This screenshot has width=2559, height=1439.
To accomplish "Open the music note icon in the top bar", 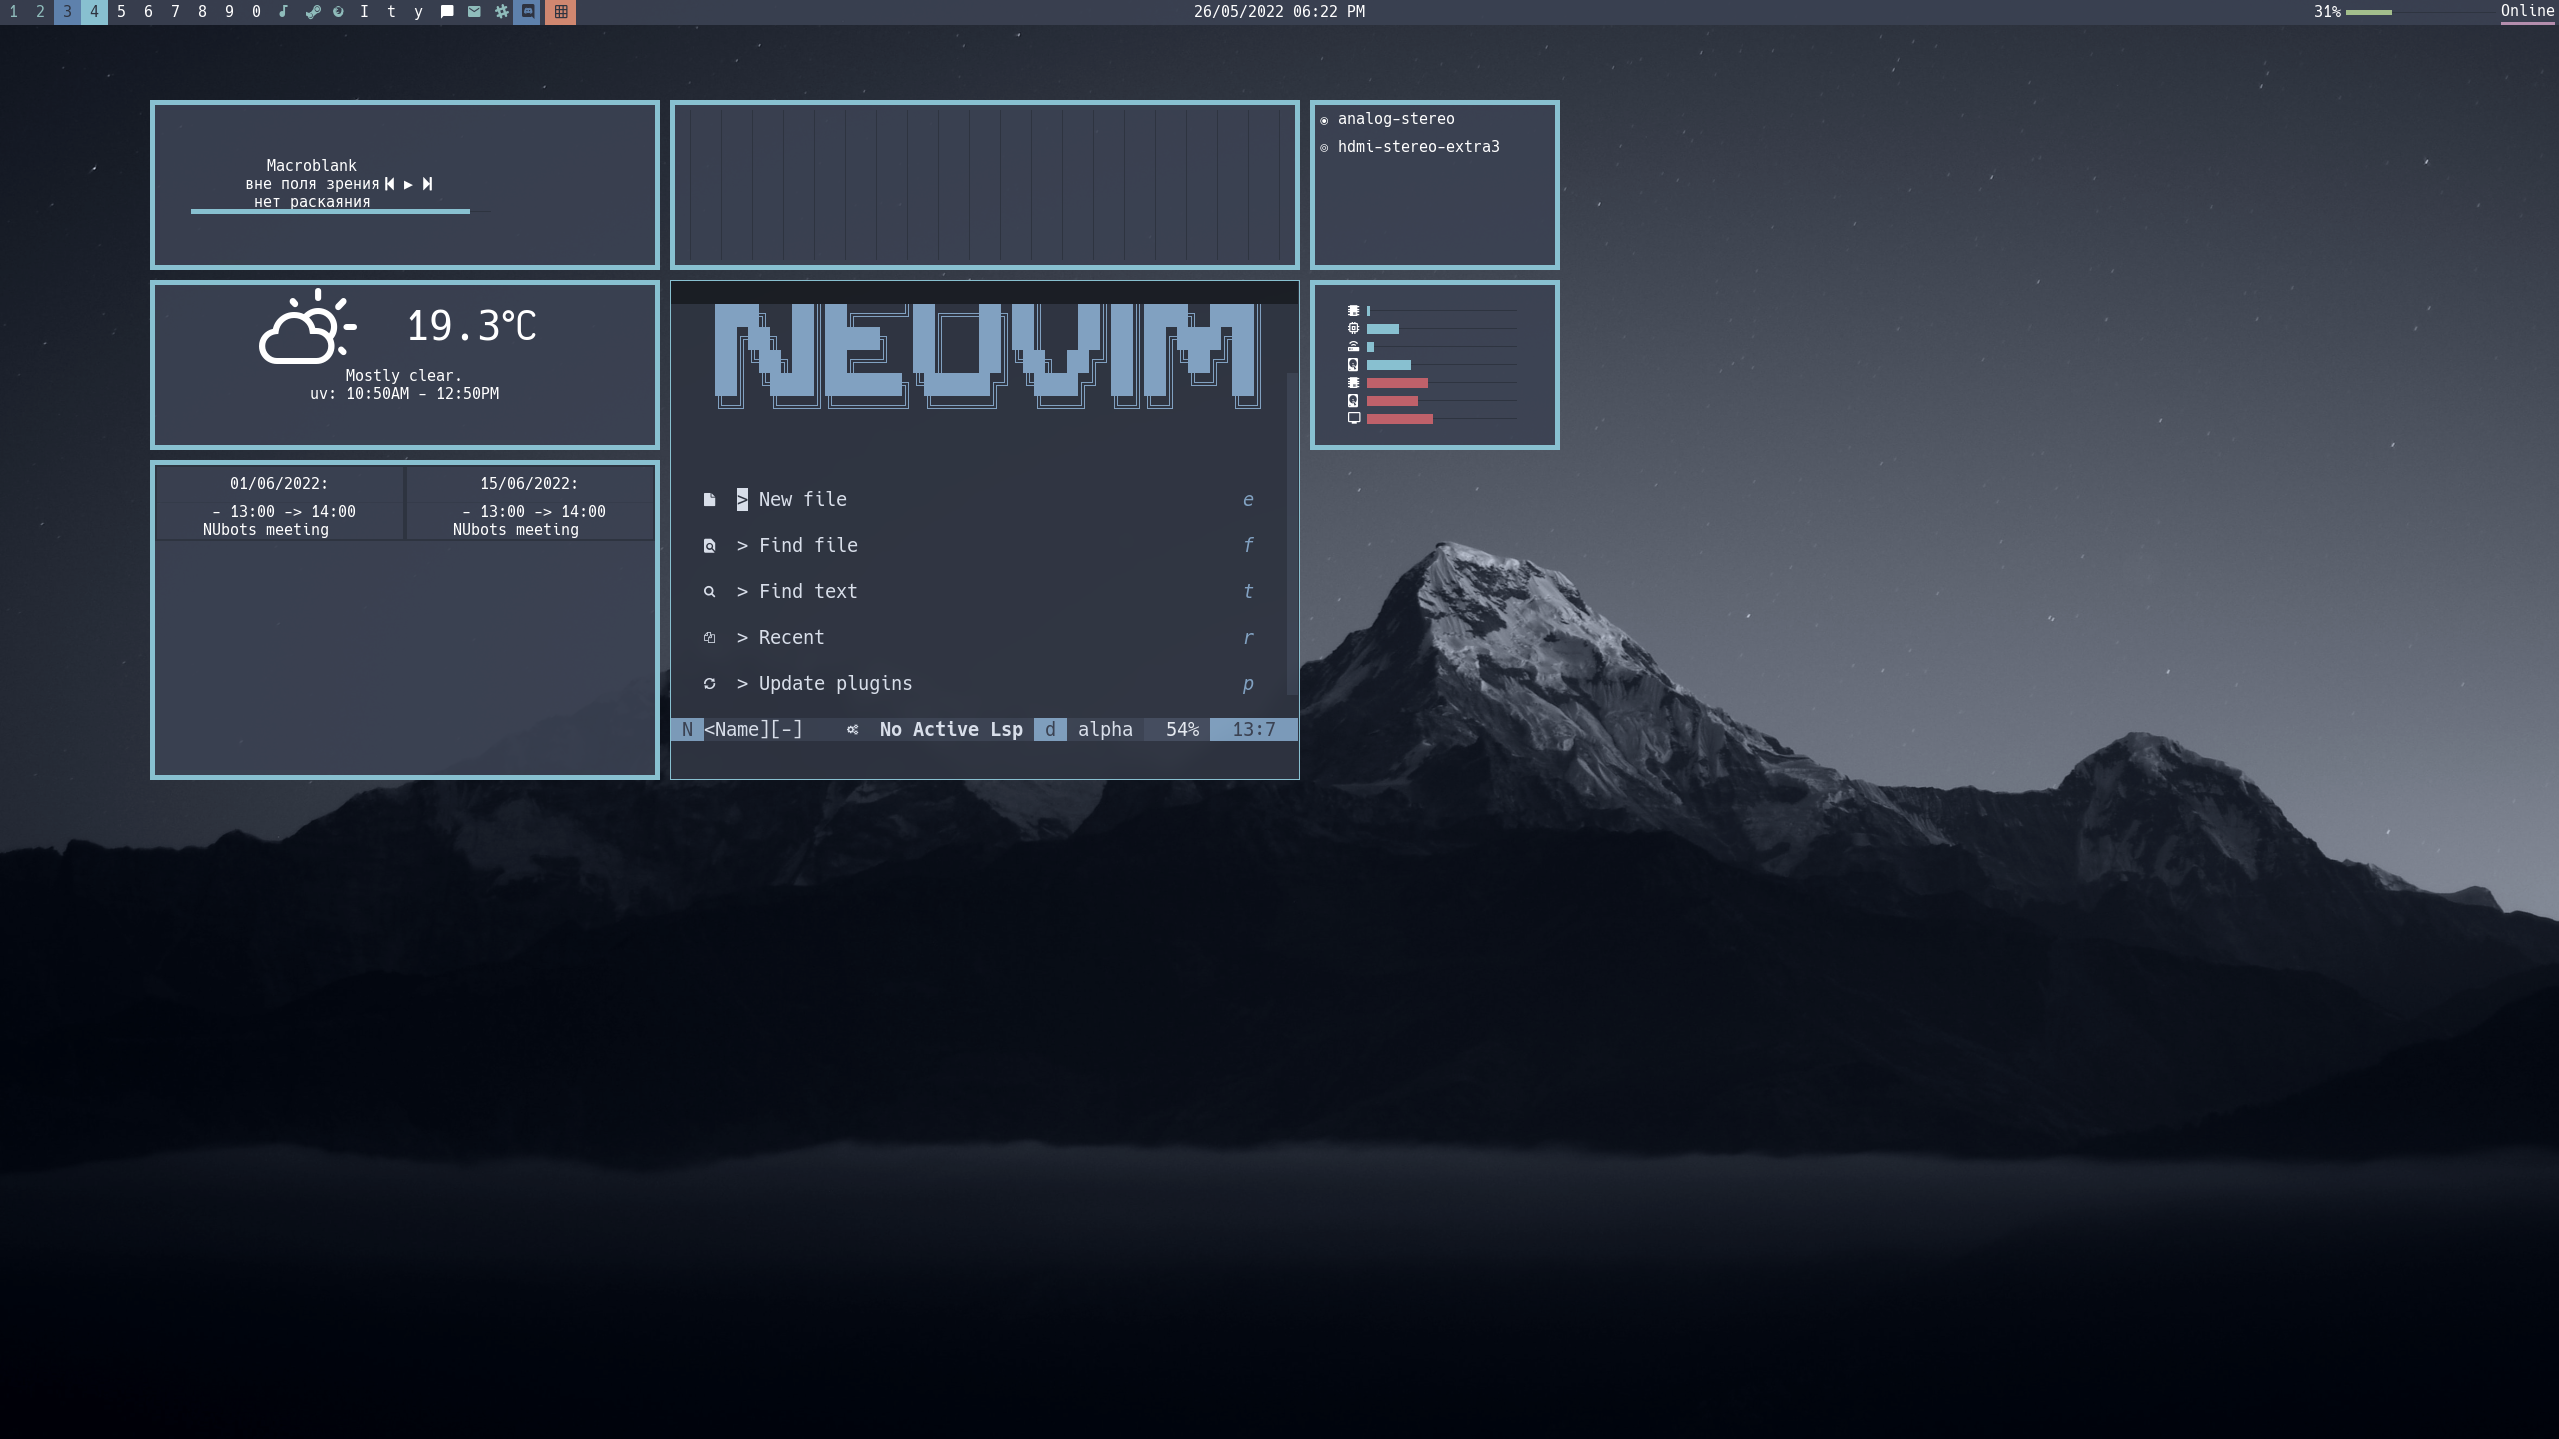I will tap(283, 12).
